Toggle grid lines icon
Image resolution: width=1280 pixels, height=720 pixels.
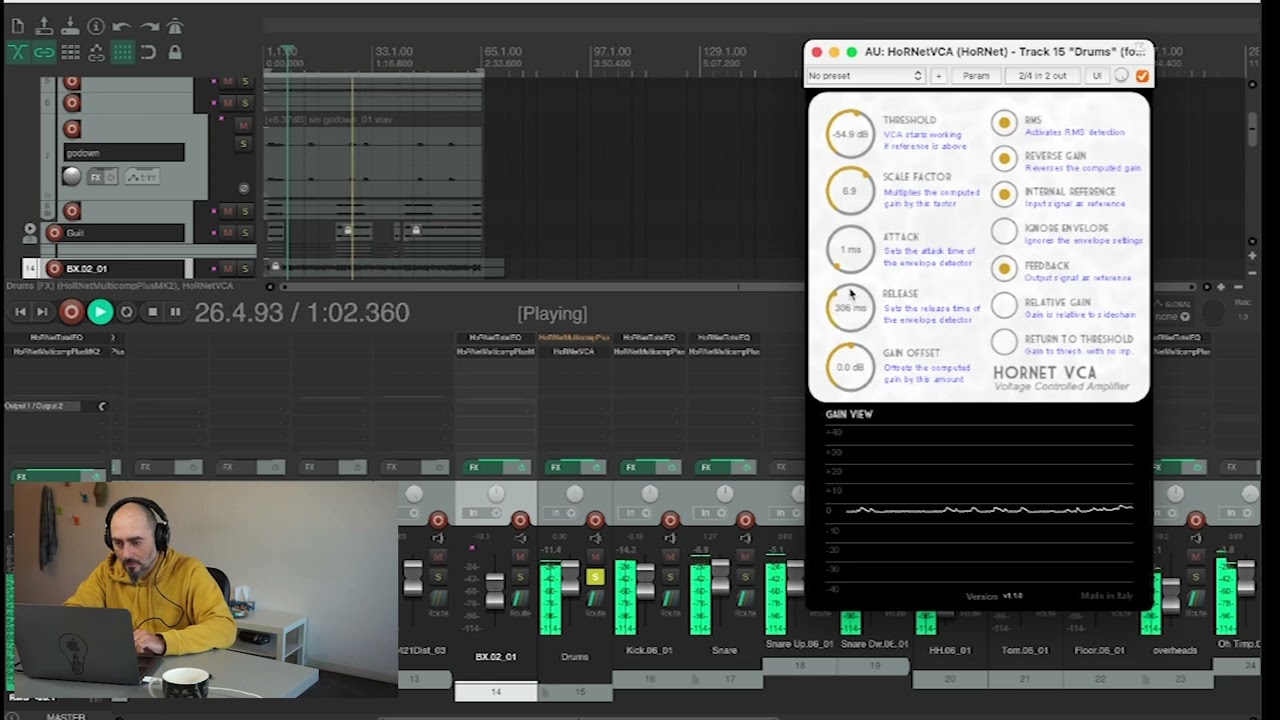(122, 52)
